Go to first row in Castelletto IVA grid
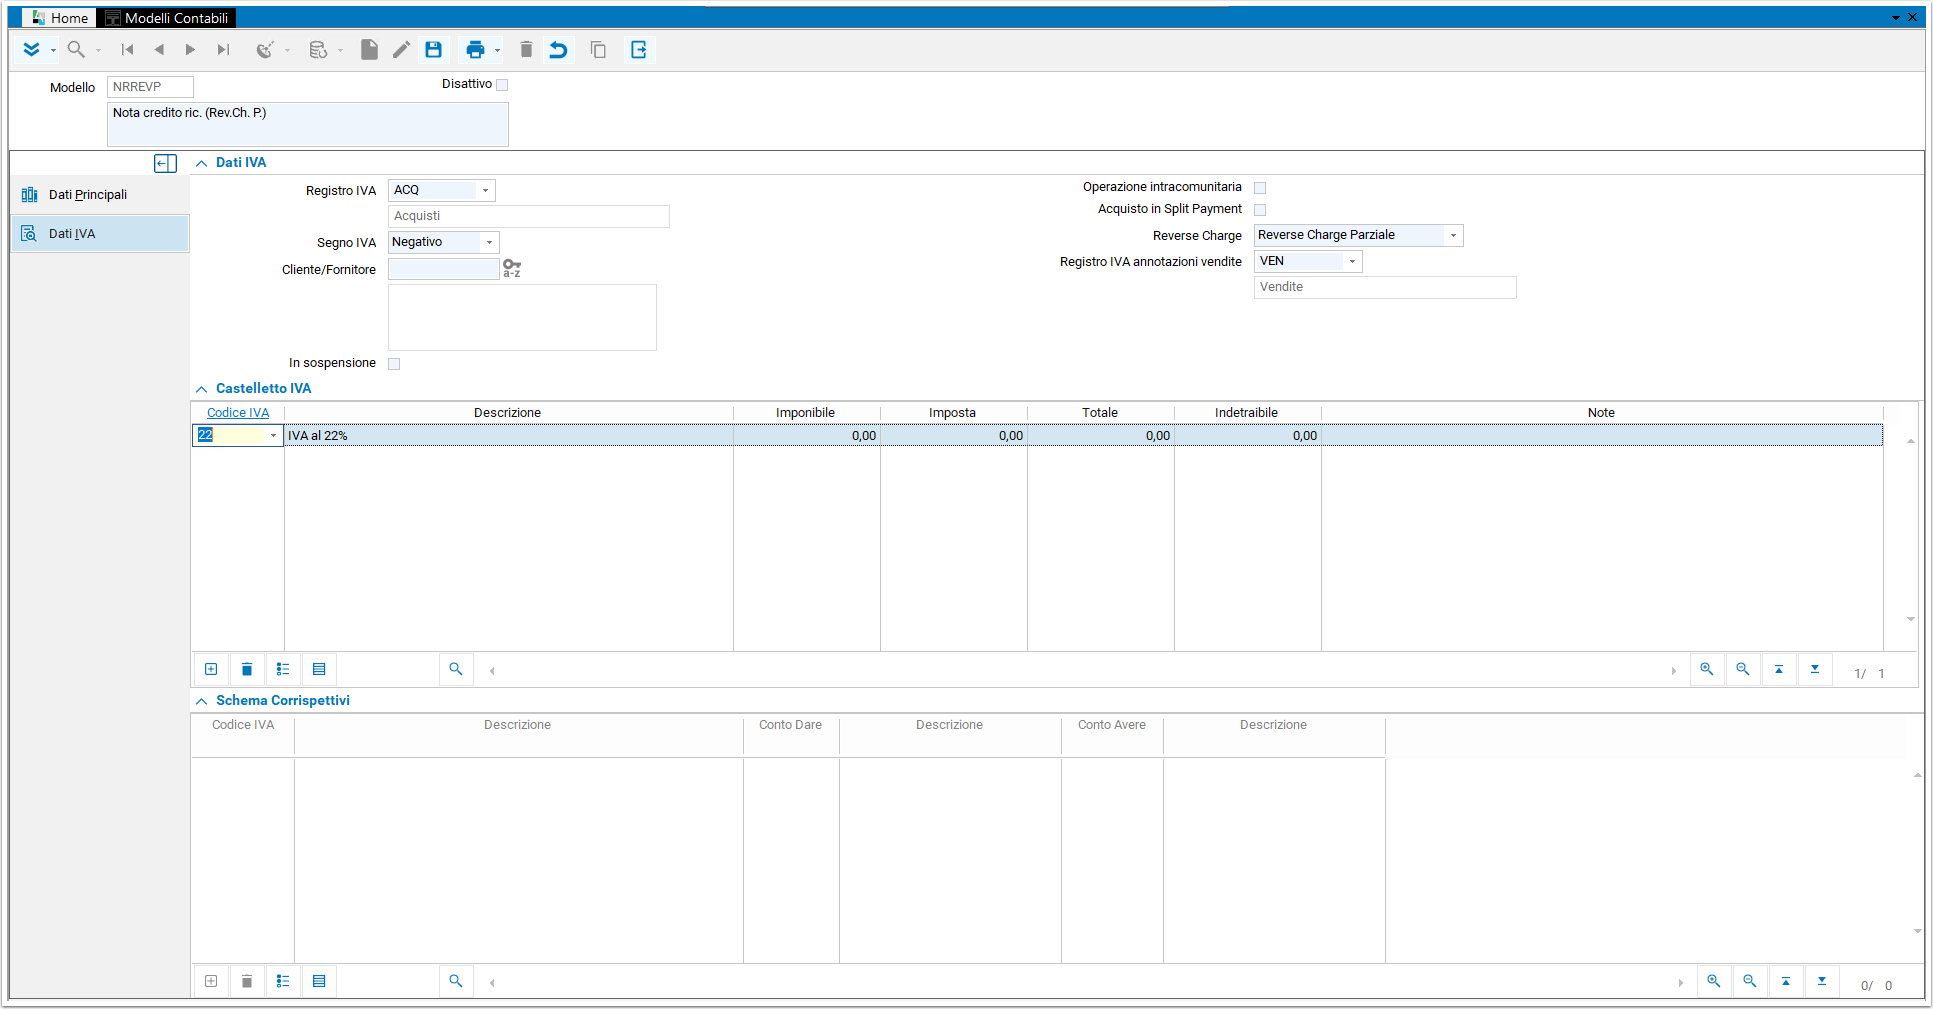The image size is (1933, 1009). pos(1779,669)
